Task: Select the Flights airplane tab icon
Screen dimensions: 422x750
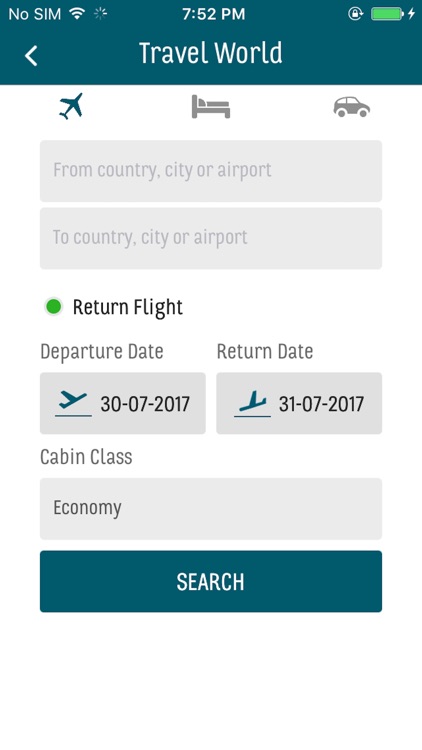Action: pyautogui.click(x=71, y=106)
